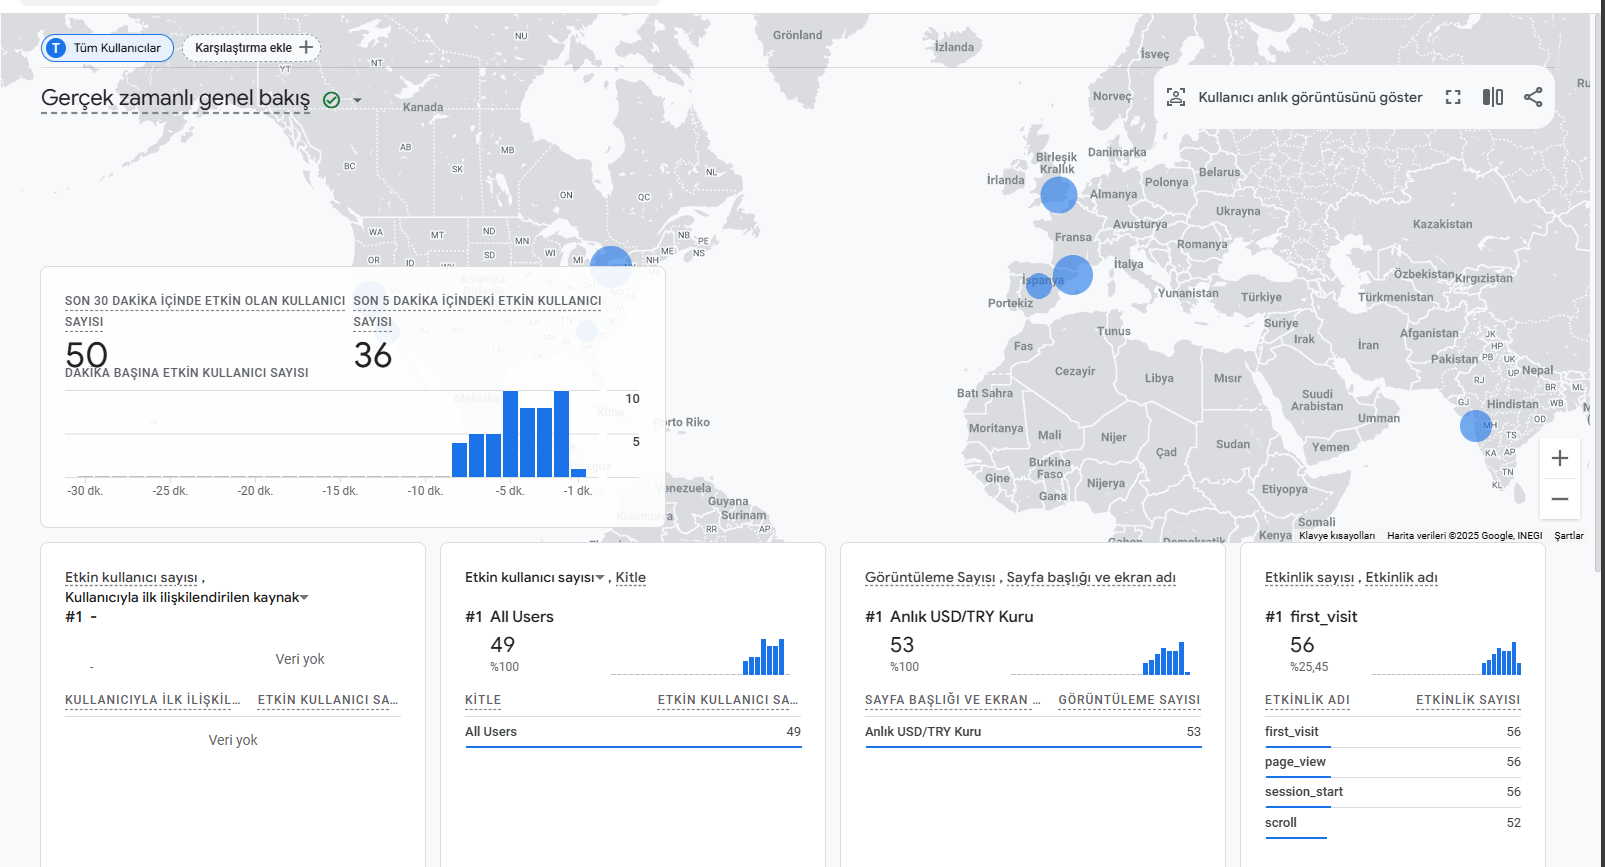
Task: Open fullscreen view with expand icon
Action: [1453, 97]
